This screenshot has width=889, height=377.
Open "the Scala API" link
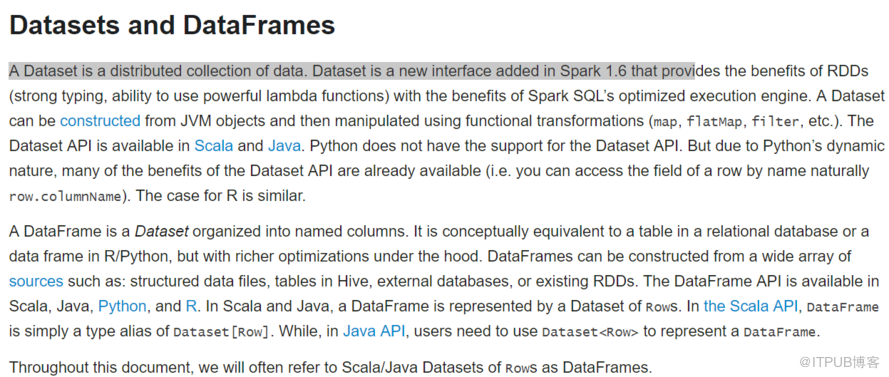tap(751, 307)
